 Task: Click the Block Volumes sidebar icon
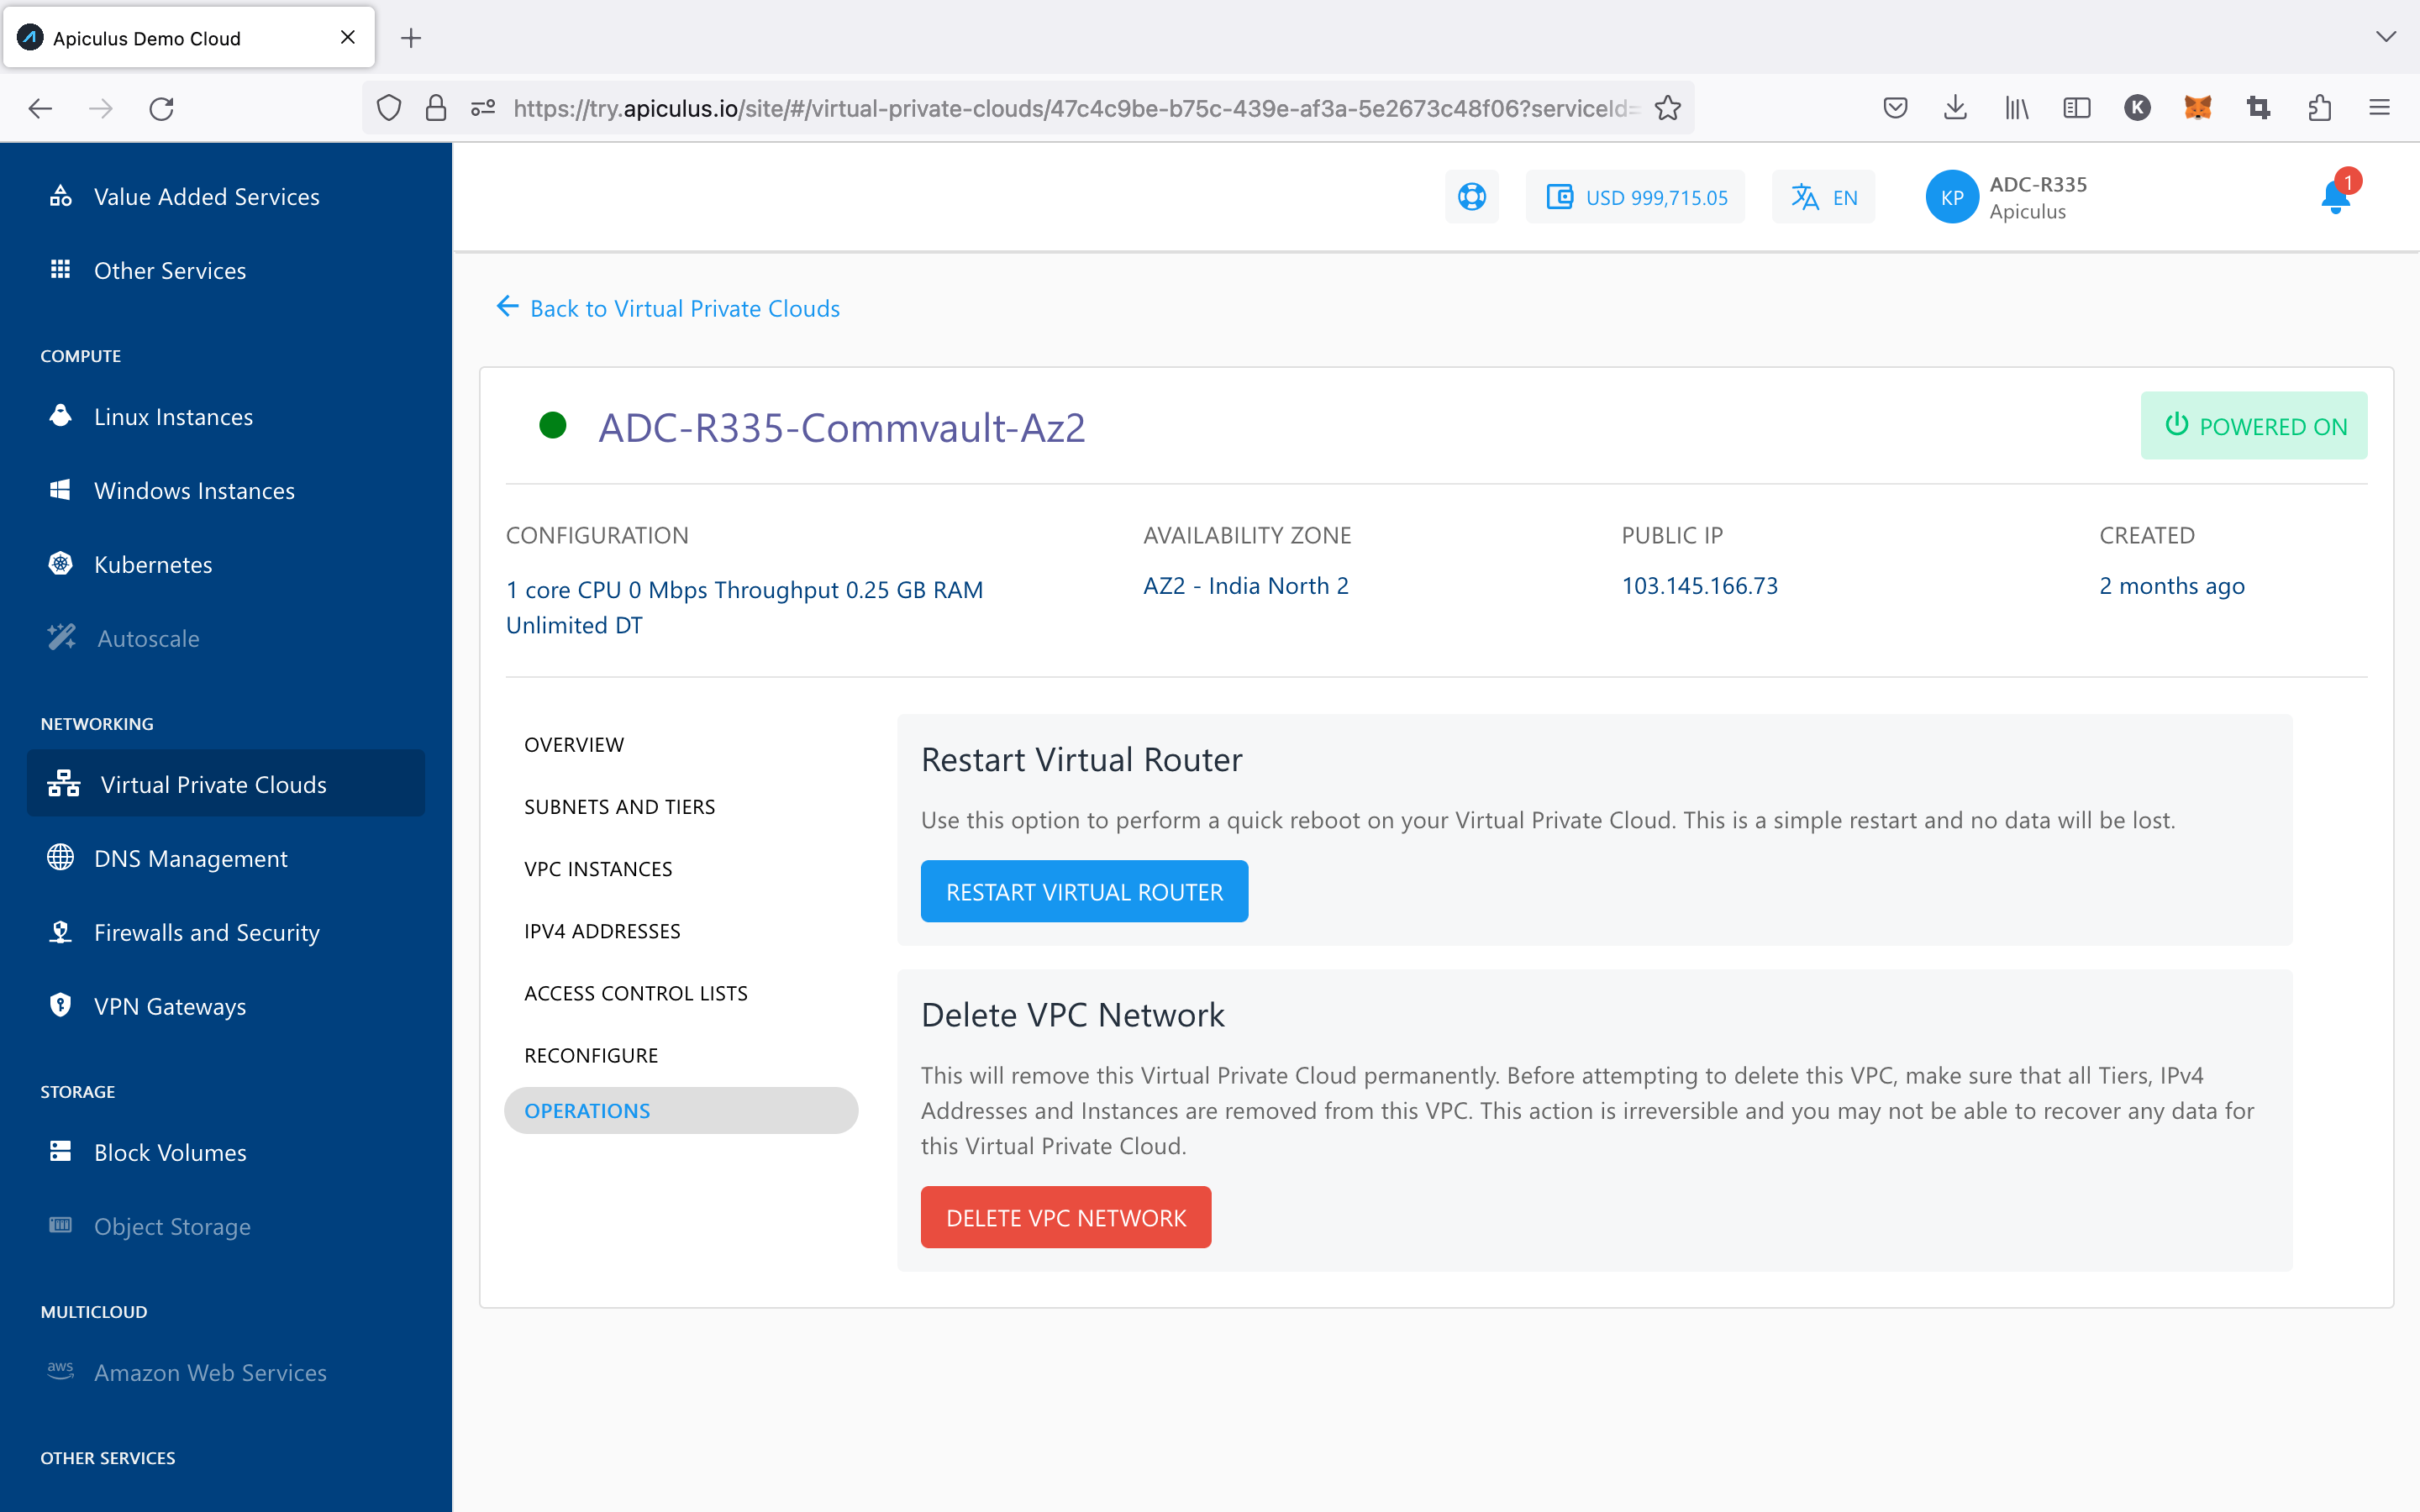61,1150
